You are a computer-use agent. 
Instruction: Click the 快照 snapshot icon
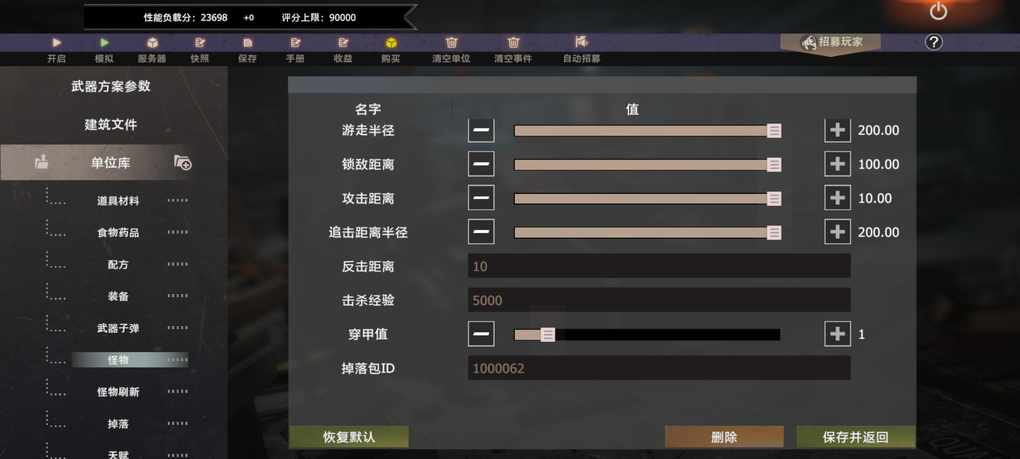[x=200, y=43]
